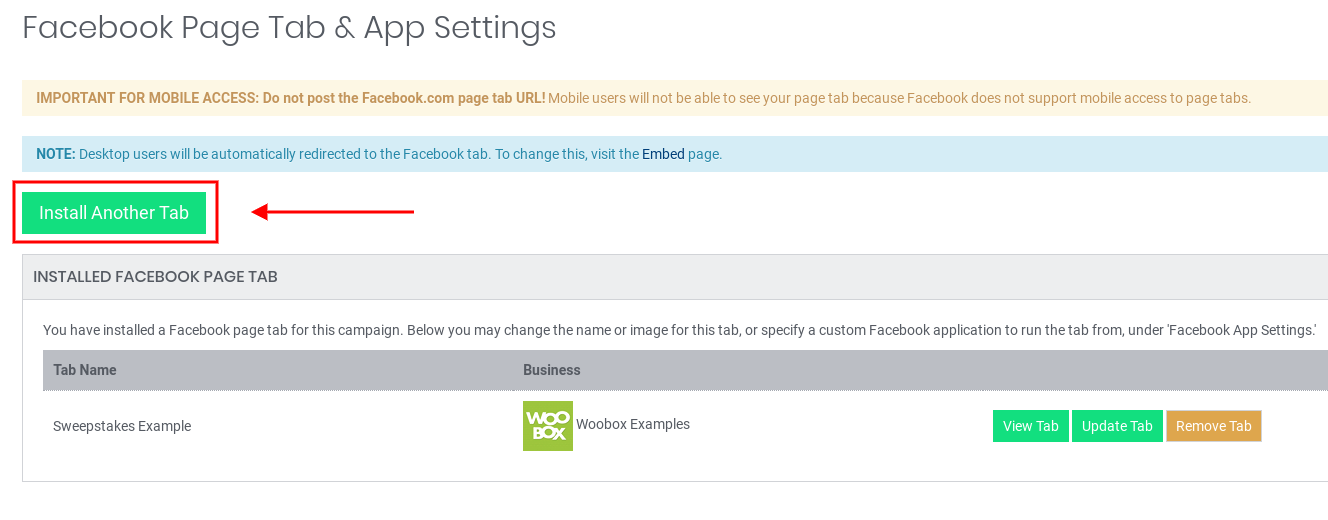The image size is (1328, 520).
Task: Click the bold NOTE: label
Action: pyautogui.click(x=56, y=154)
